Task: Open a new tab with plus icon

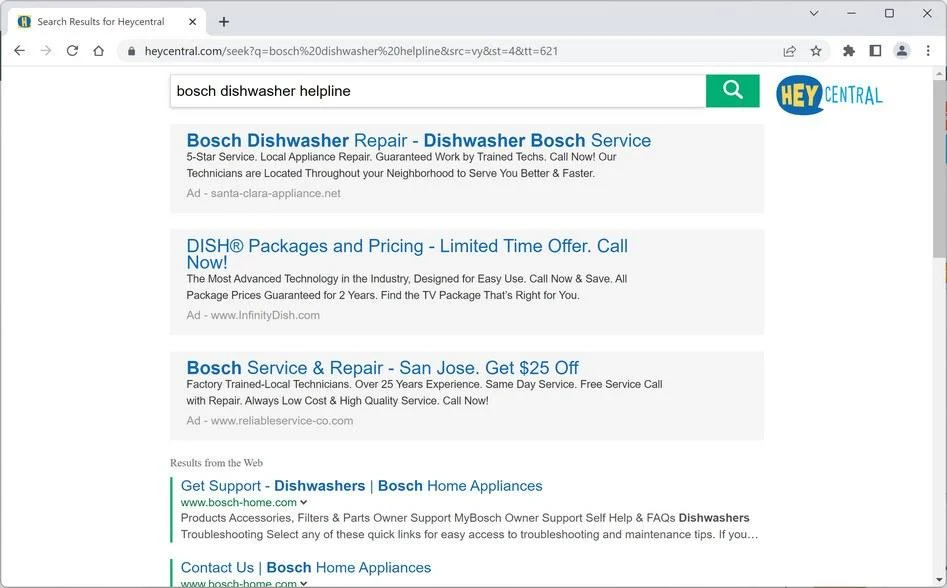Action: pyautogui.click(x=223, y=22)
